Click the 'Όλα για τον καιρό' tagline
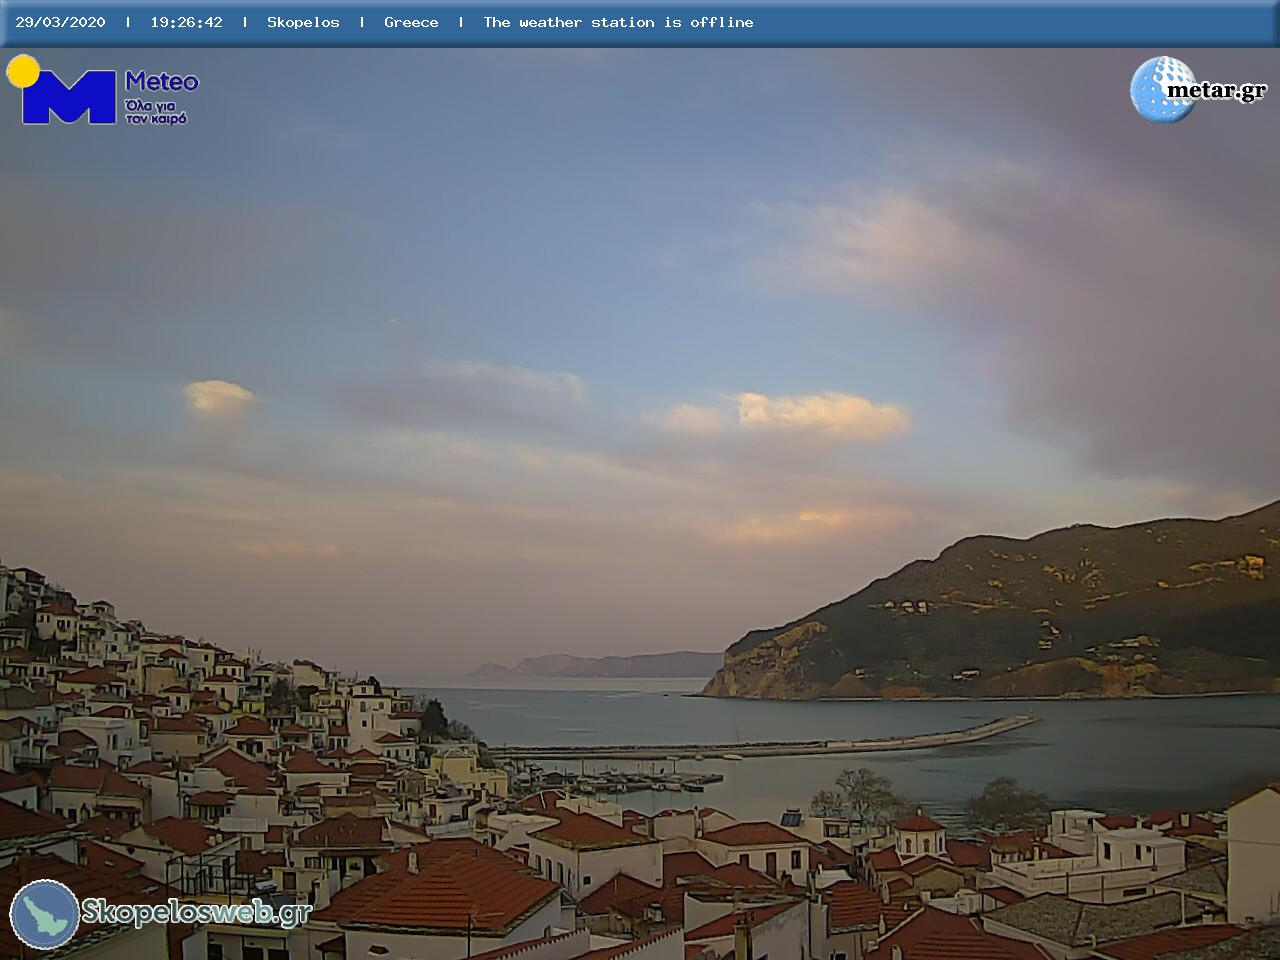This screenshot has height=960, width=1280. (x=156, y=111)
